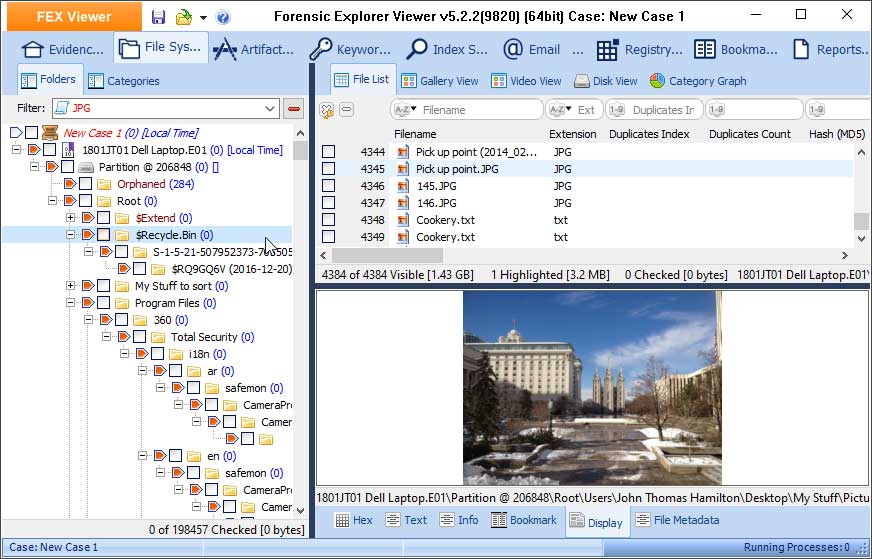This screenshot has width=872, height=559.
Task: Open the JPG filter dropdown
Action: [x=270, y=108]
